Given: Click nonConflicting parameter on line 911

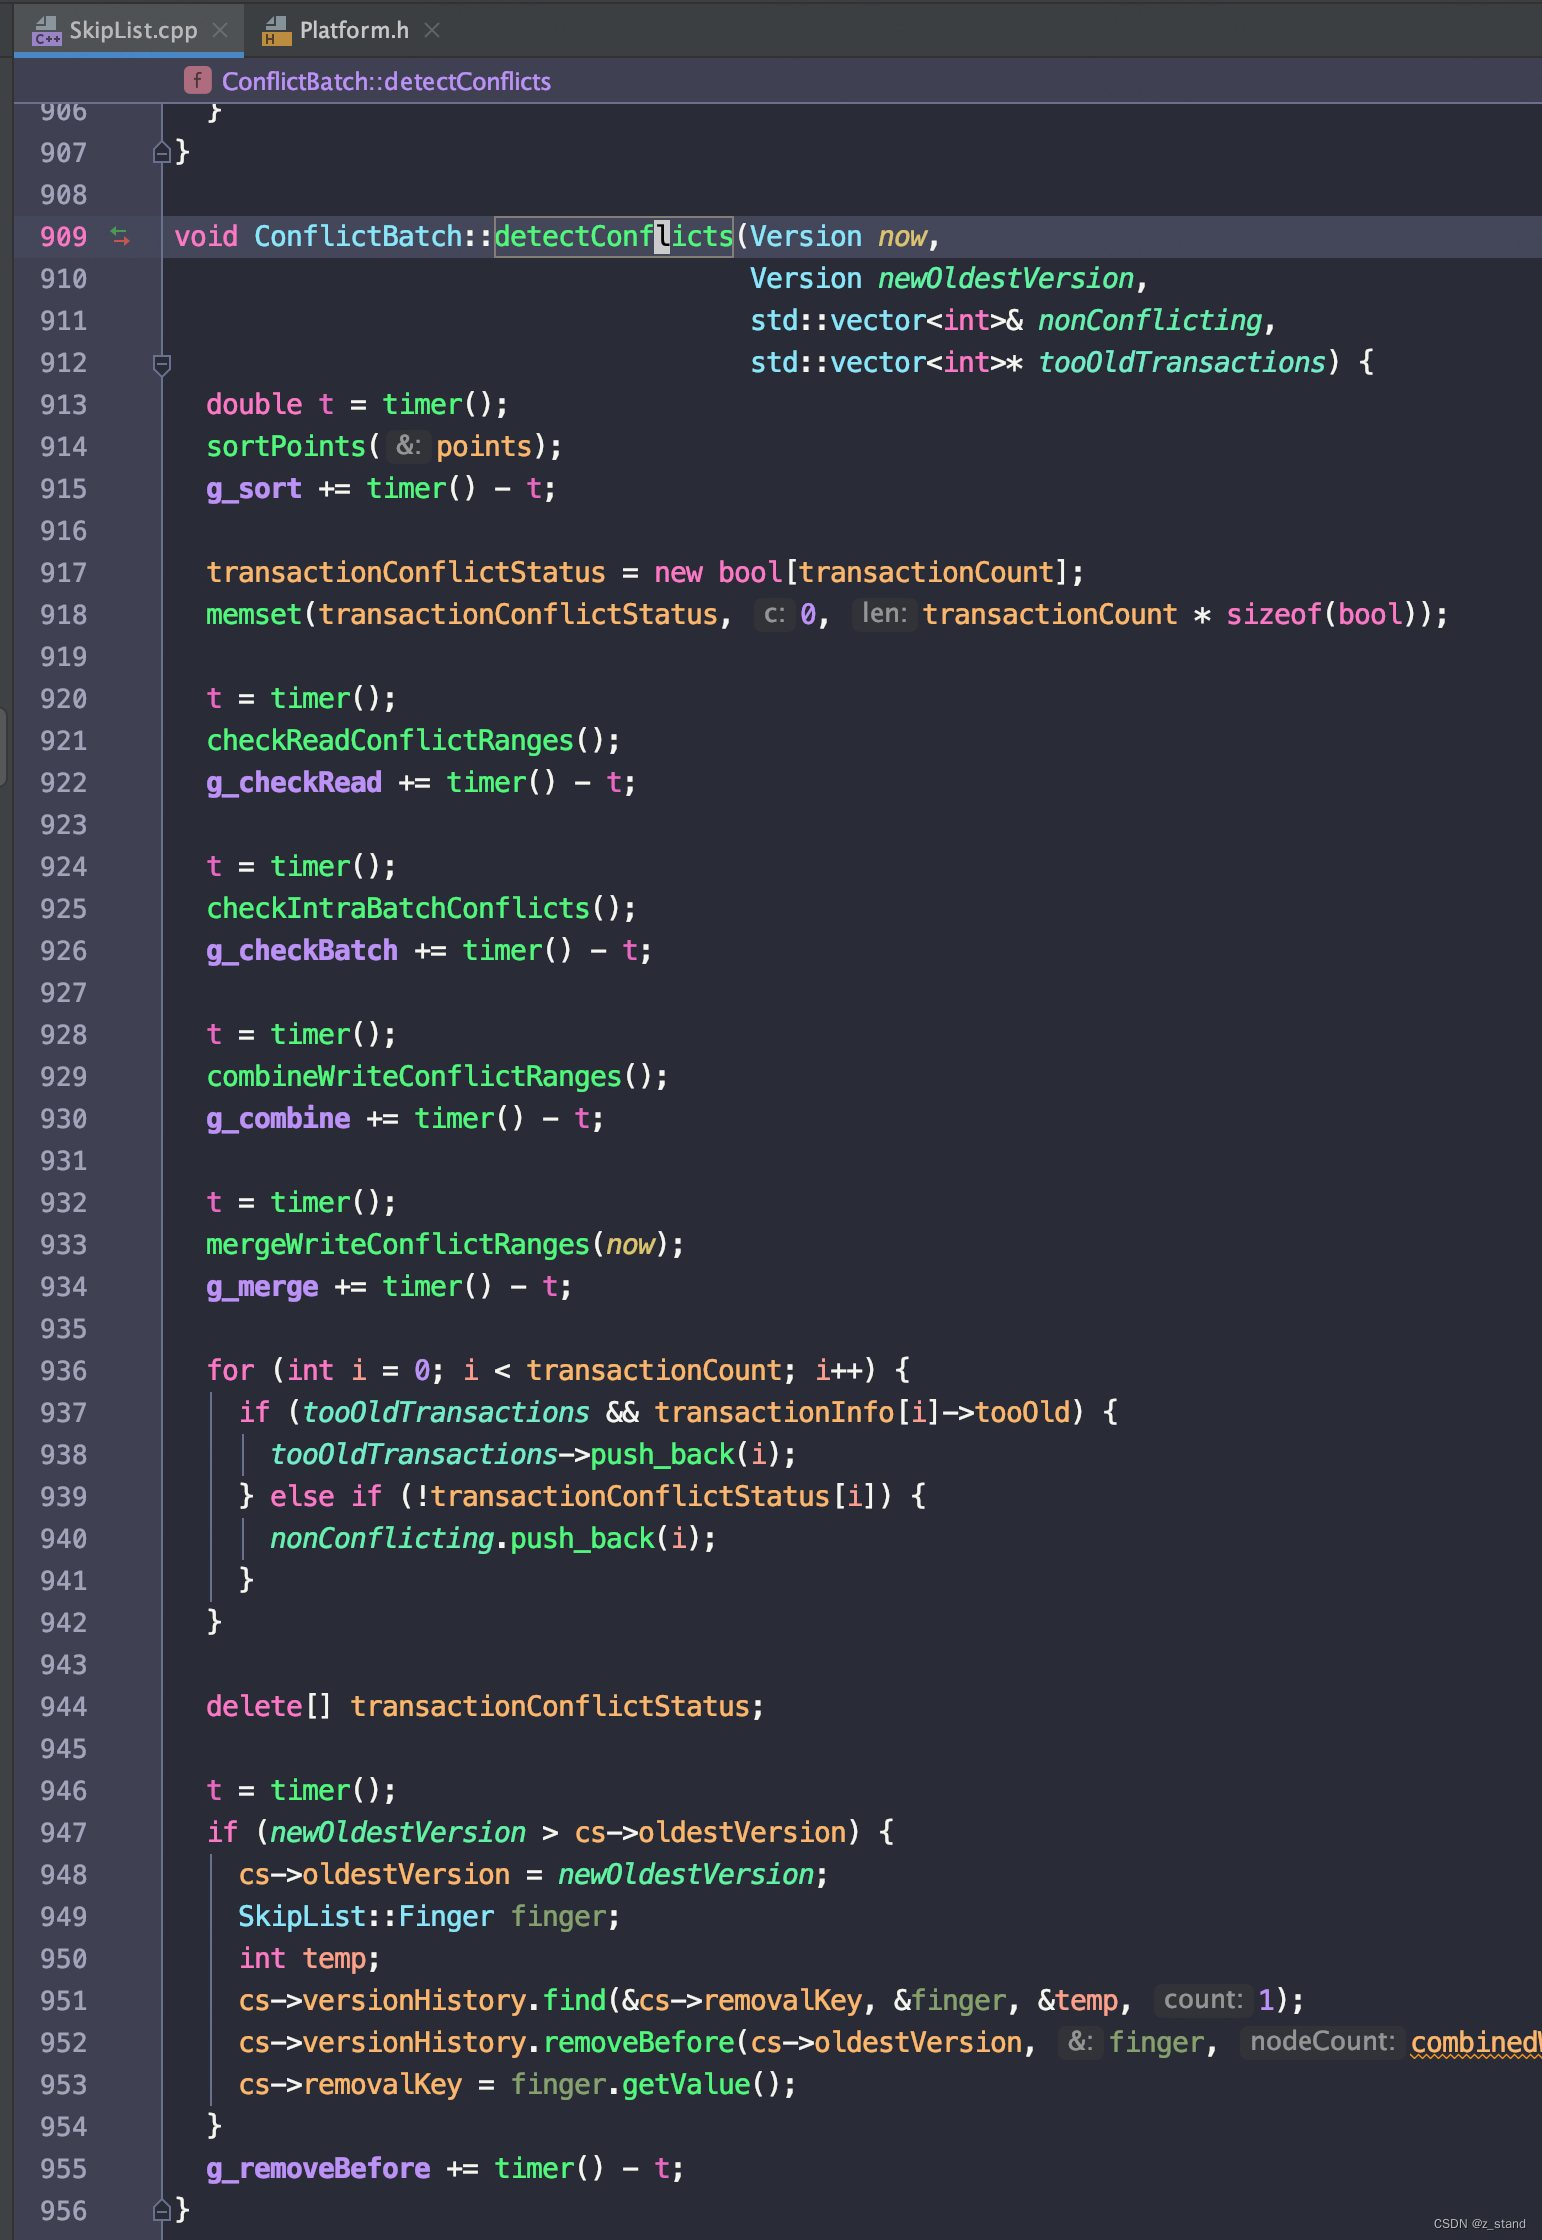Looking at the screenshot, I should coord(1150,320).
